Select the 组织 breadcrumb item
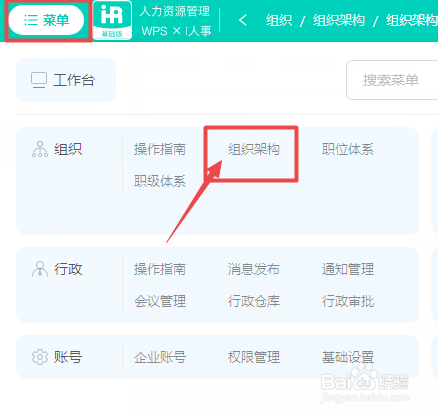Screen dimensions: 438x415 click(x=279, y=21)
